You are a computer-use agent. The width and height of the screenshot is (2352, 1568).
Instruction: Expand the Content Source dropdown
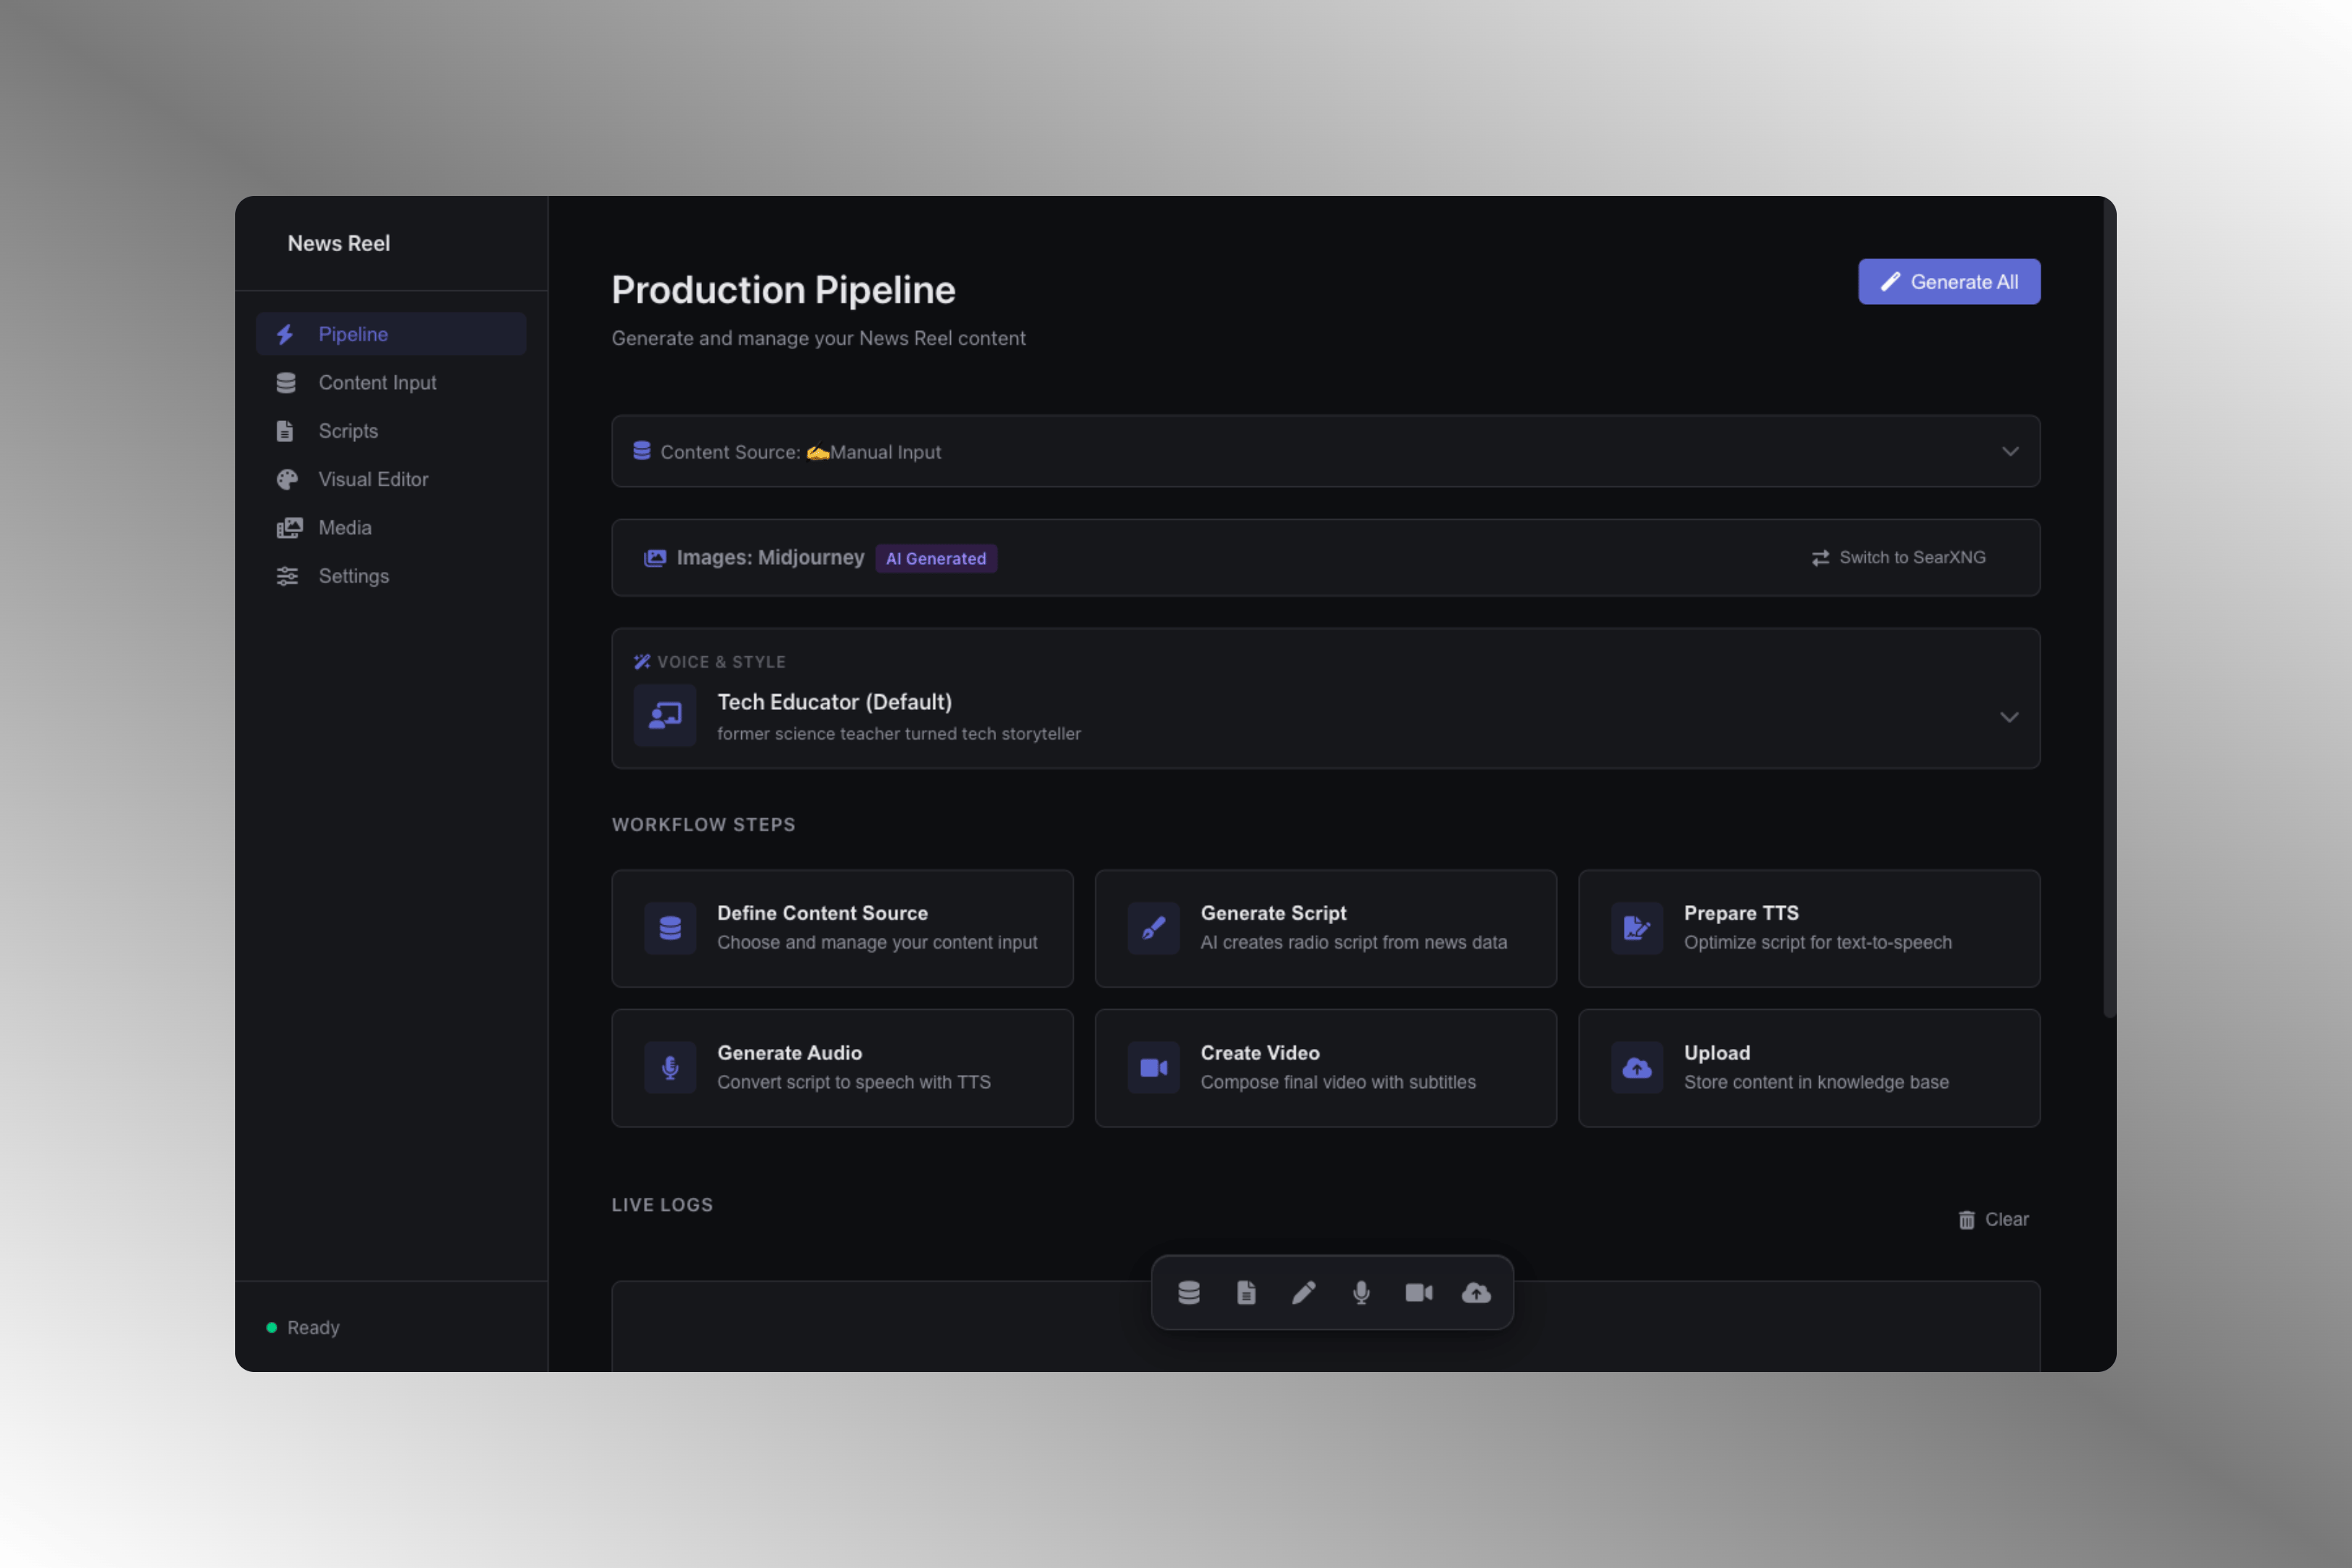(x=2010, y=452)
